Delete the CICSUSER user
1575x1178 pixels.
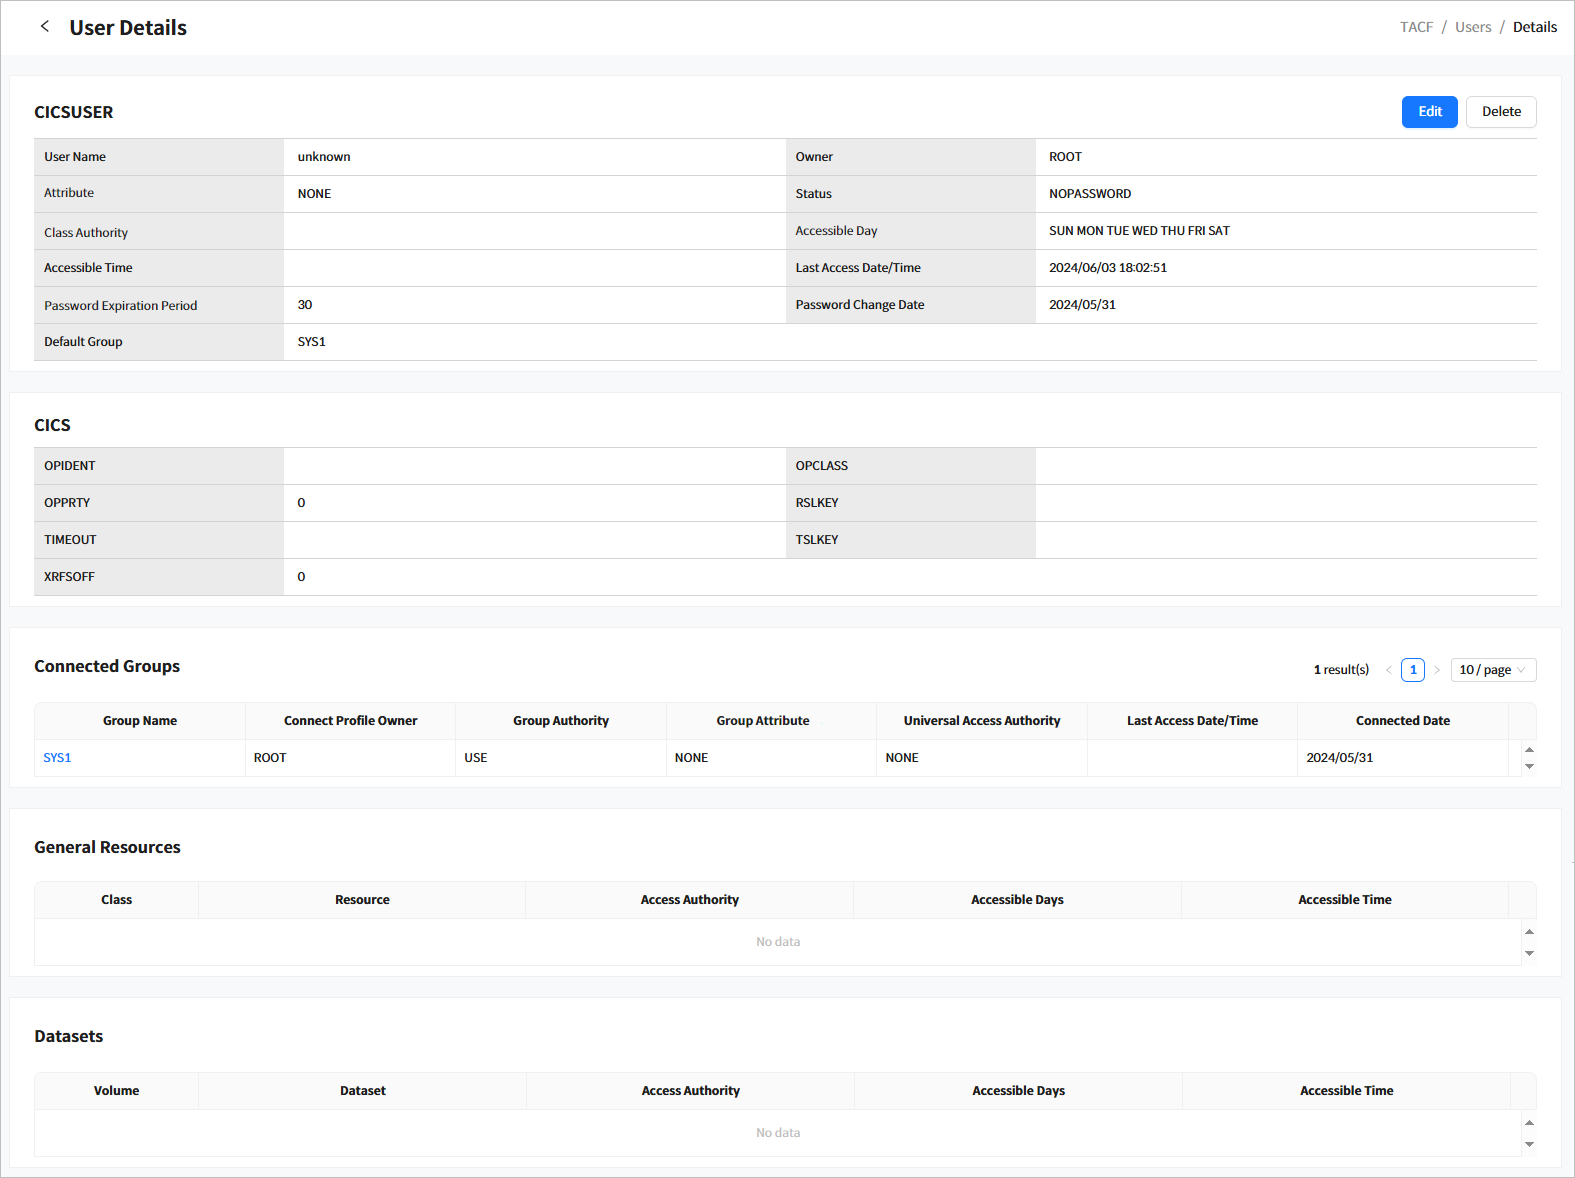coord(1500,112)
